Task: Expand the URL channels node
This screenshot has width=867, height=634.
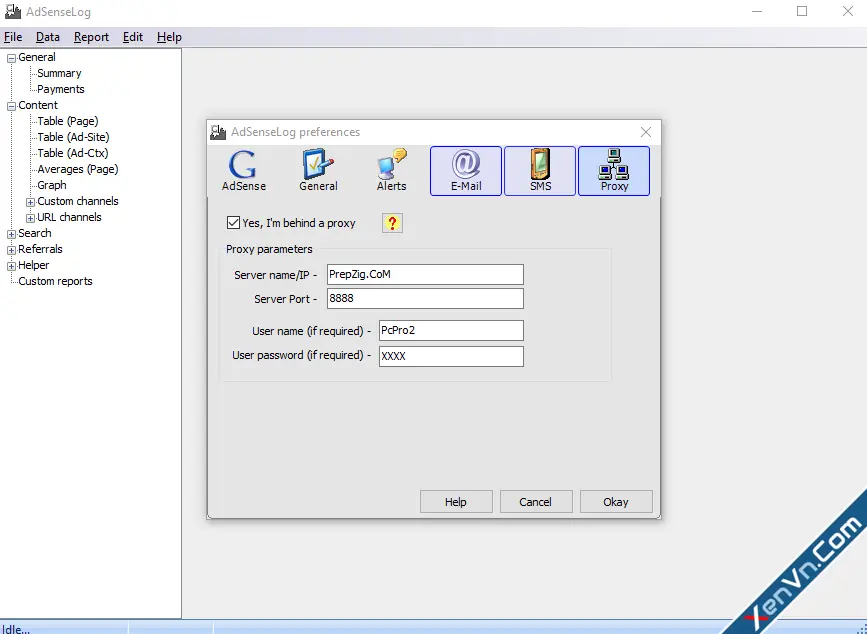Action: pos(30,218)
